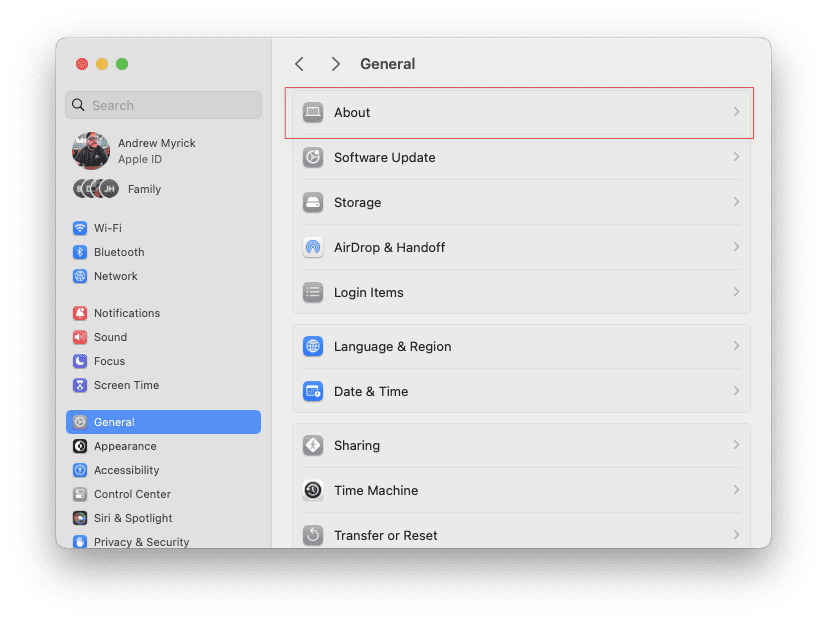This screenshot has width=827, height=622.
Task: Select Screen Time label in sidebar
Action: (x=127, y=385)
